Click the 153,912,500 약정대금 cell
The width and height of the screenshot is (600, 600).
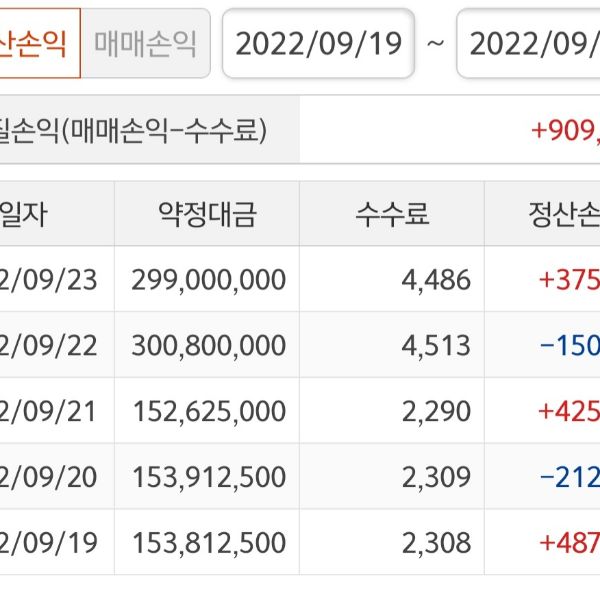[208, 477]
